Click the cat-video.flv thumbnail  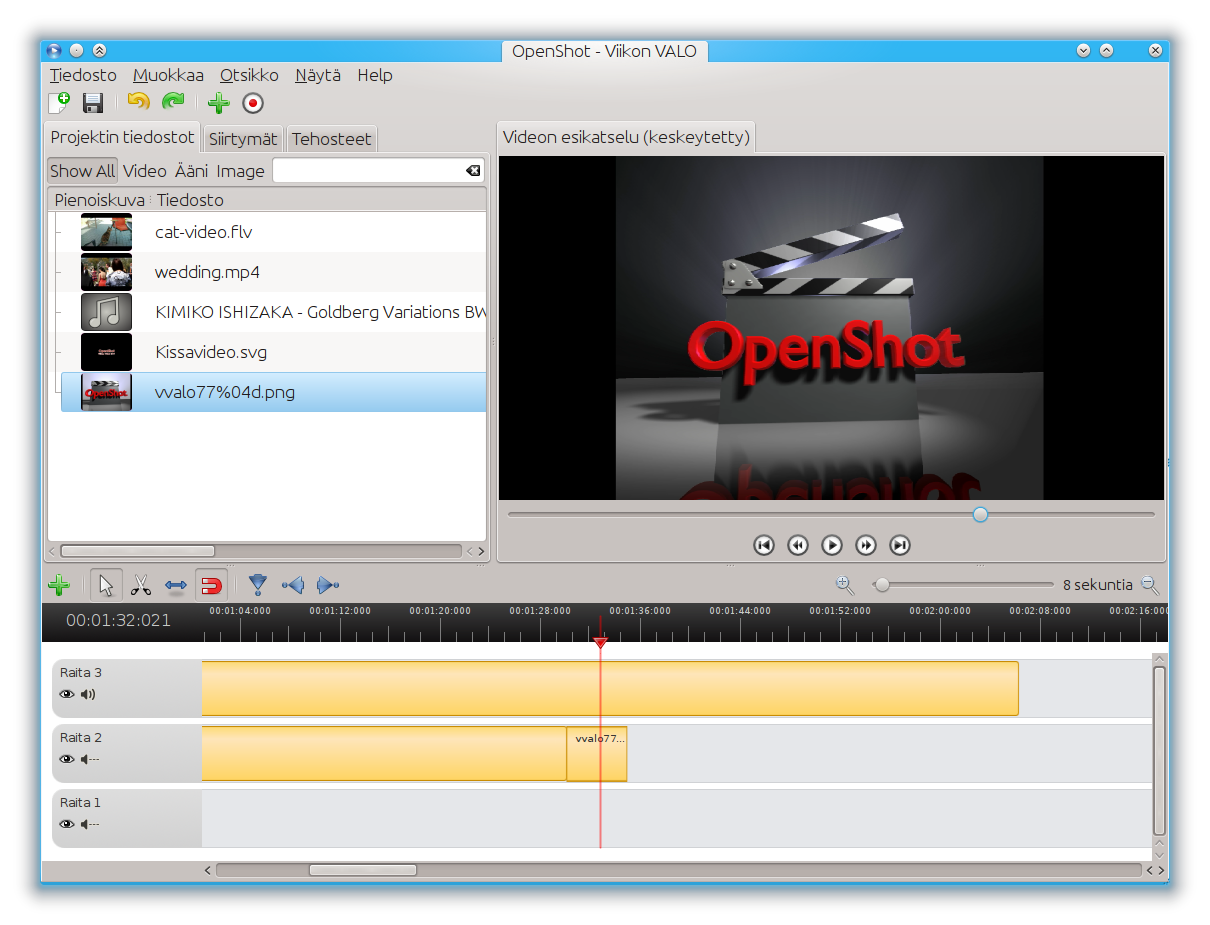point(106,232)
